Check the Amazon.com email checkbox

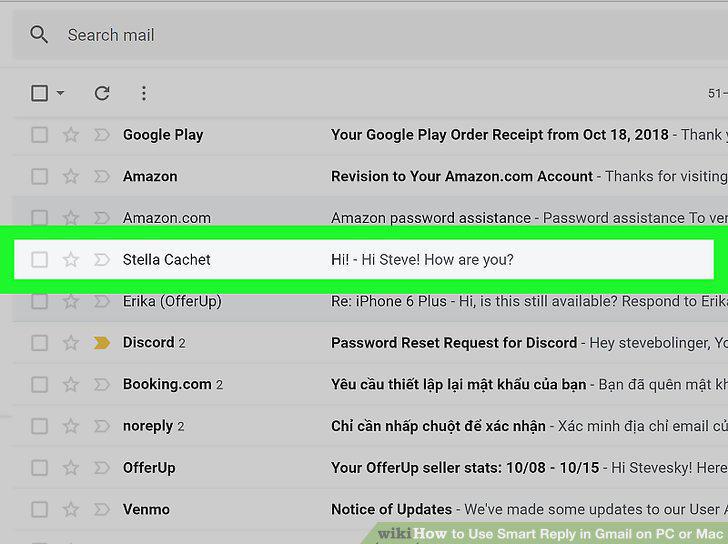pos(39,218)
